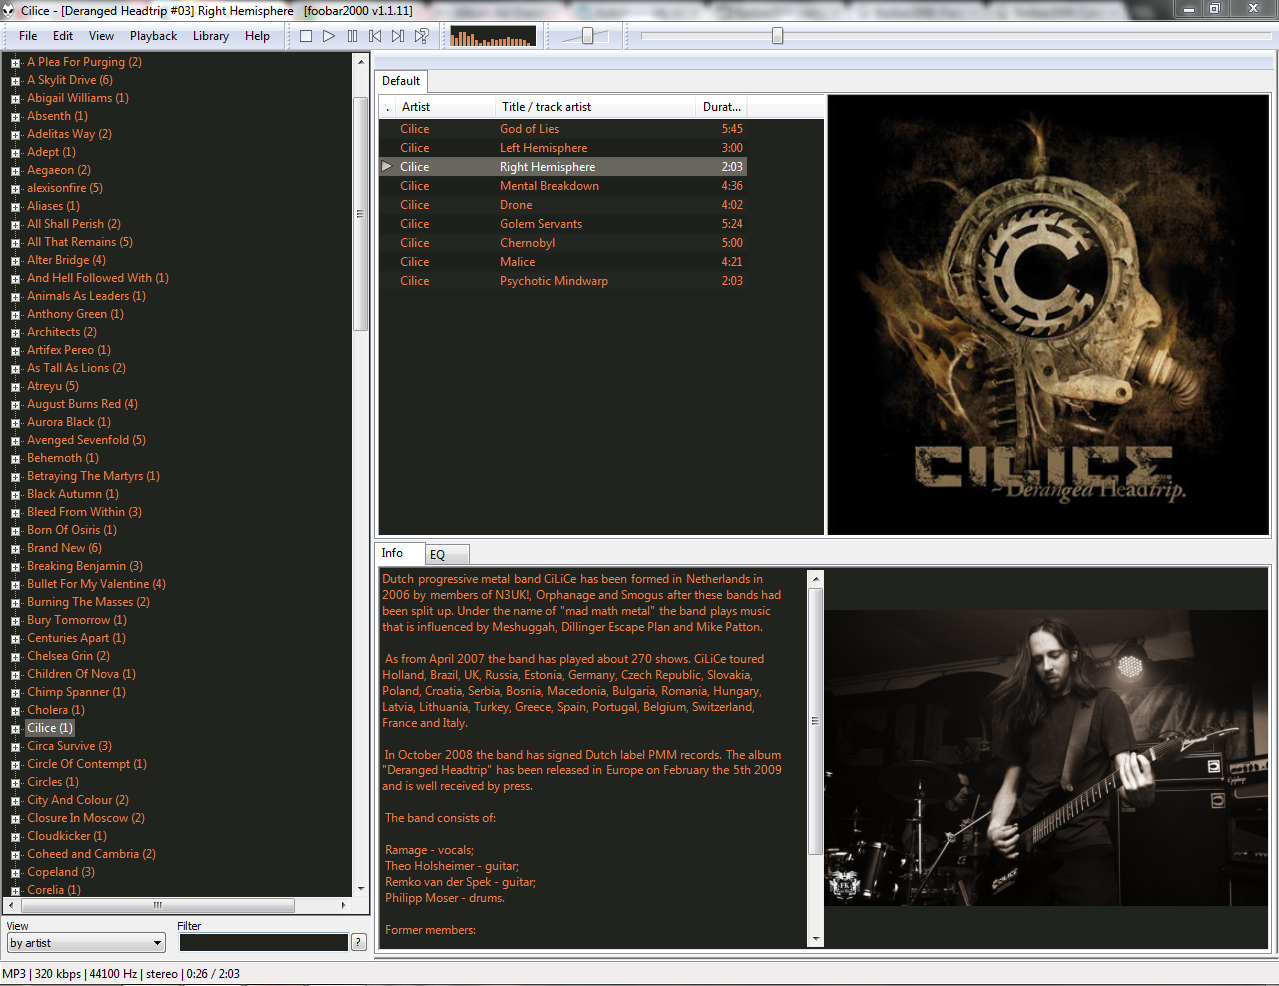Open the 'by artist' view dropdown
Viewport: 1279px width, 986px height.
point(86,943)
